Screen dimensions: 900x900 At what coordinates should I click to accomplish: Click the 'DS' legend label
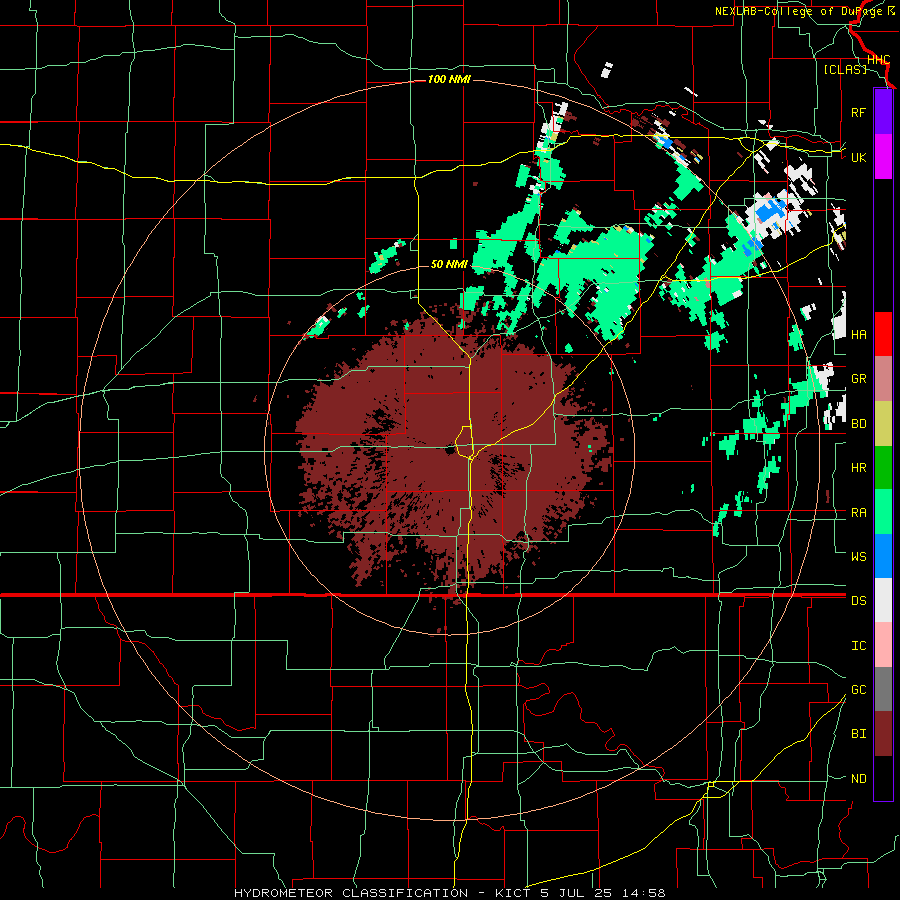tap(858, 601)
